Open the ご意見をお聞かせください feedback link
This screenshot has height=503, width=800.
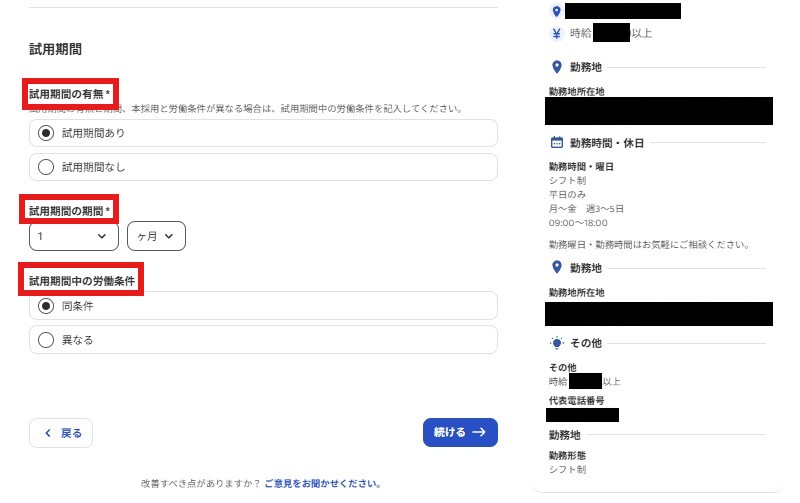[x=323, y=483]
